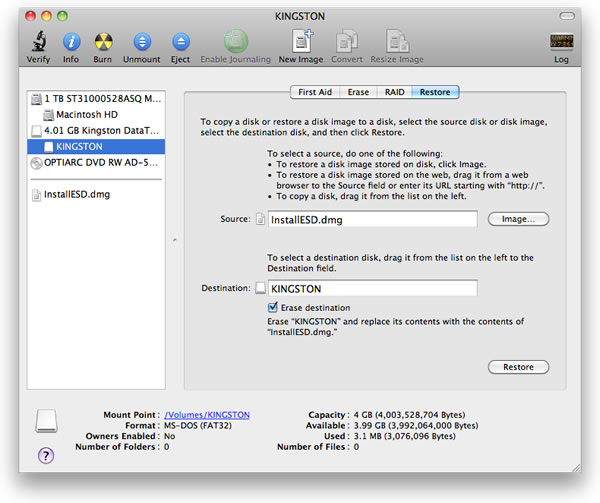Select Macintosh HD in the sidebar
Screen dimensions: 600x503
[x=89, y=115]
